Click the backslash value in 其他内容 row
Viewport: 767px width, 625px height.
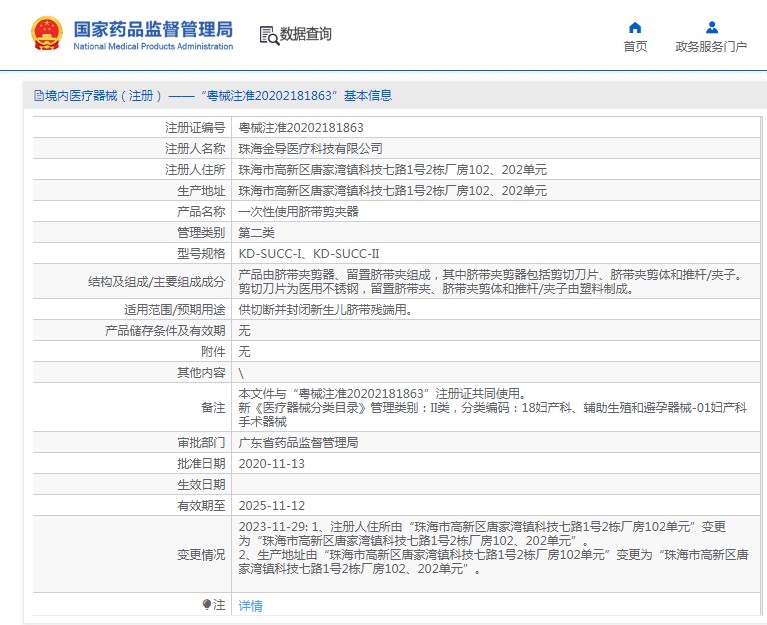(241, 373)
